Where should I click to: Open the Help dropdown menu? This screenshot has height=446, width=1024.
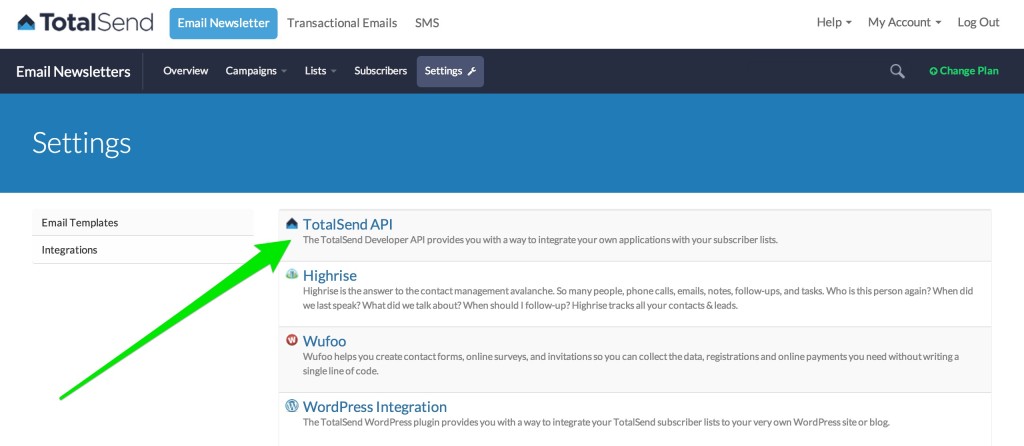pyautogui.click(x=834, y=23)
